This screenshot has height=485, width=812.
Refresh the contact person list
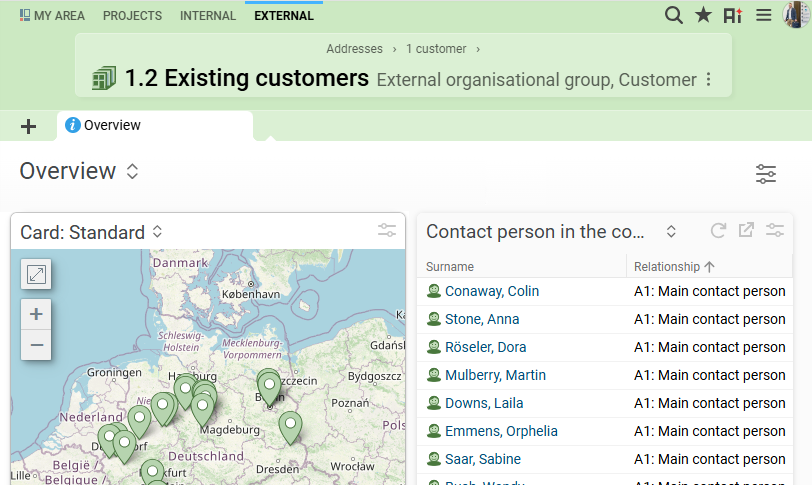click(718, 231)
